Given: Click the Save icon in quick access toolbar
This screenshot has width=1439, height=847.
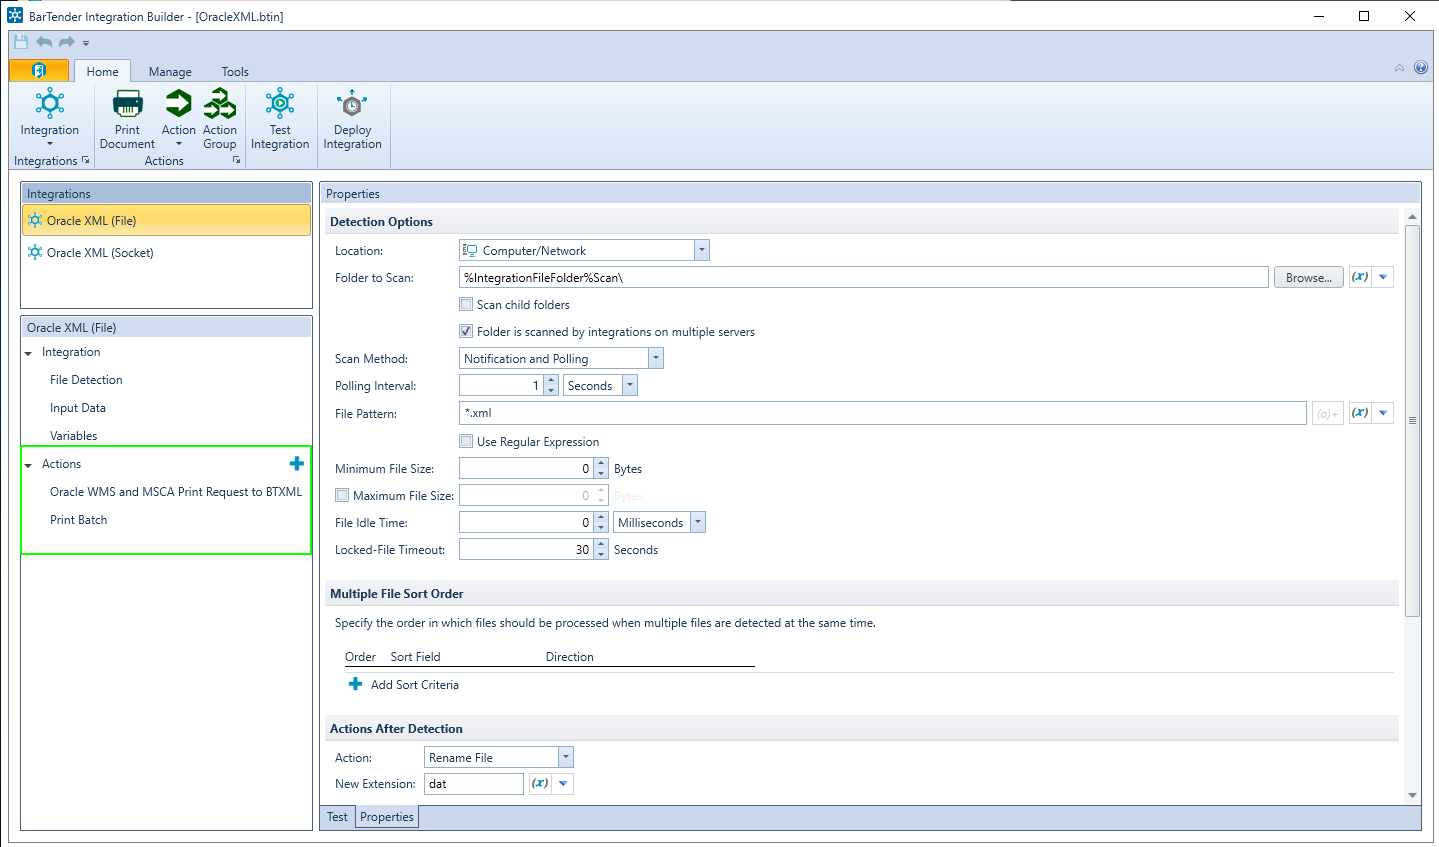Looking at the screenshot, I should pyautogui.click(x=20, y=42).
